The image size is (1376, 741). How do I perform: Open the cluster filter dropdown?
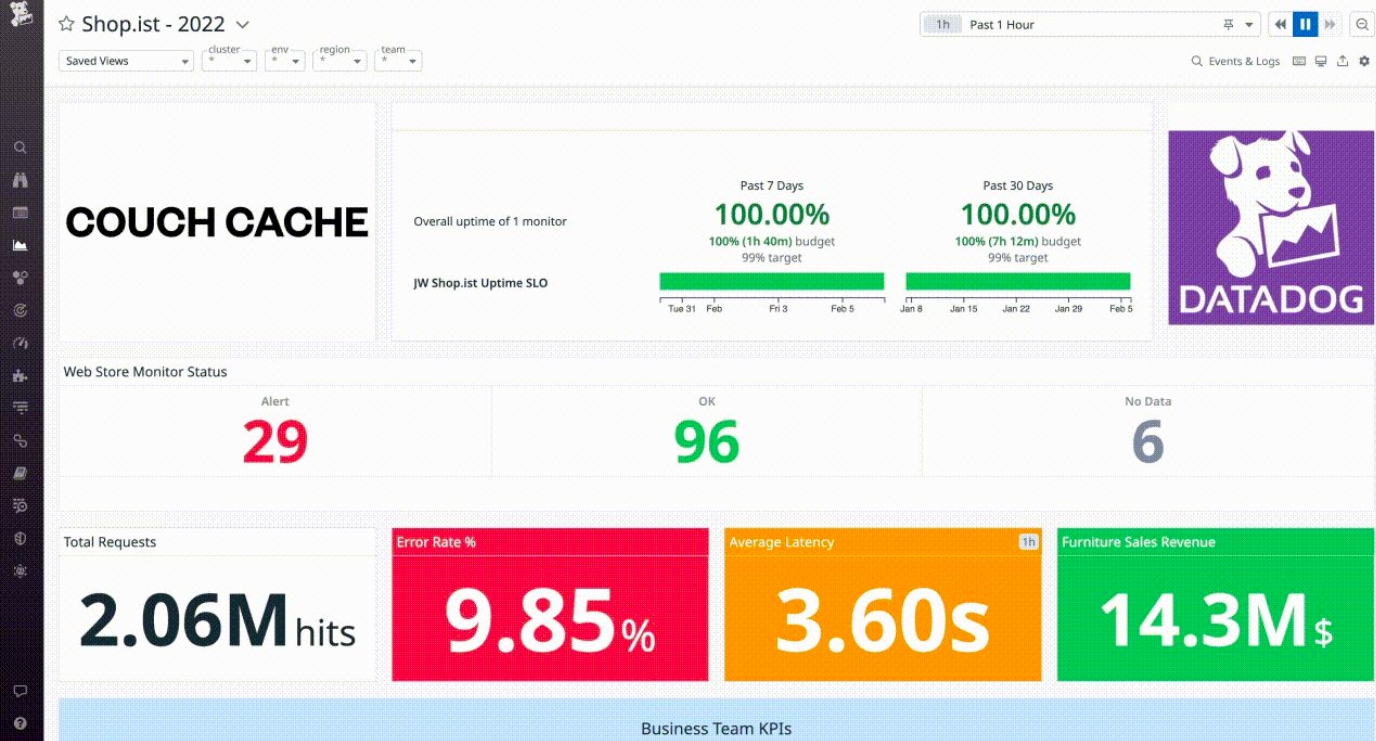click(x=229, y=61)
